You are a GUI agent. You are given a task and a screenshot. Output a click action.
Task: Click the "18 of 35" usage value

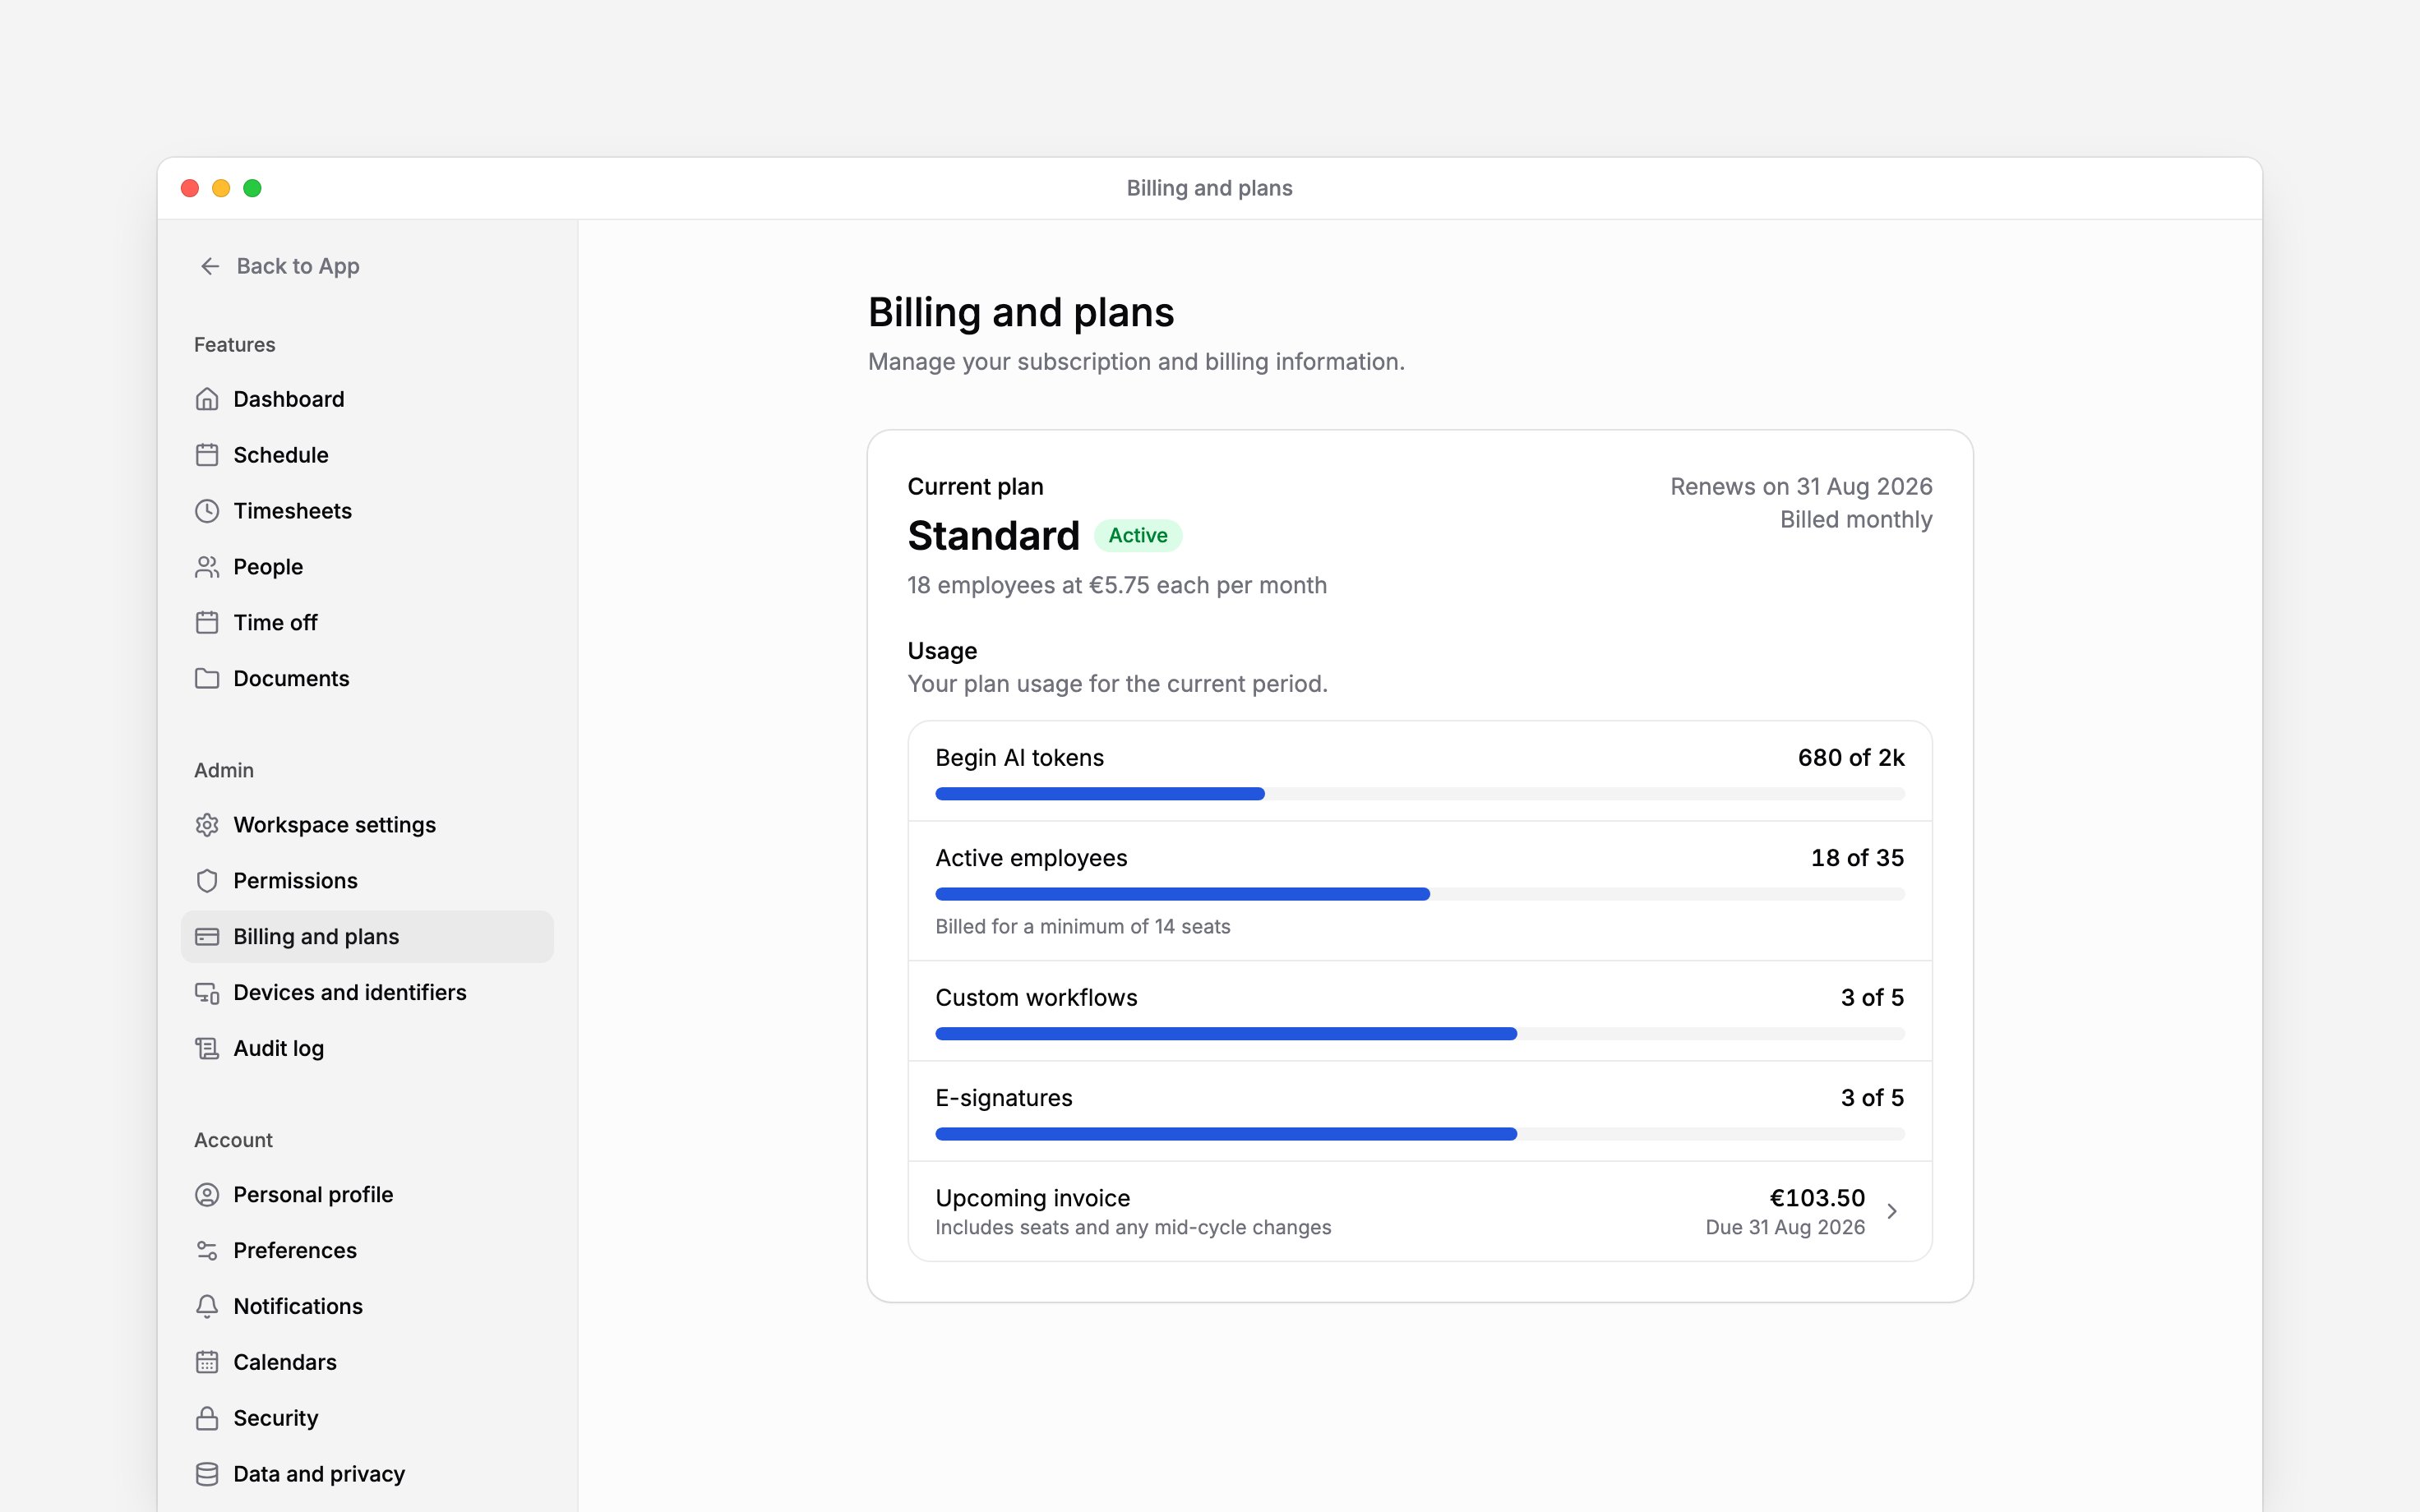1857,858
